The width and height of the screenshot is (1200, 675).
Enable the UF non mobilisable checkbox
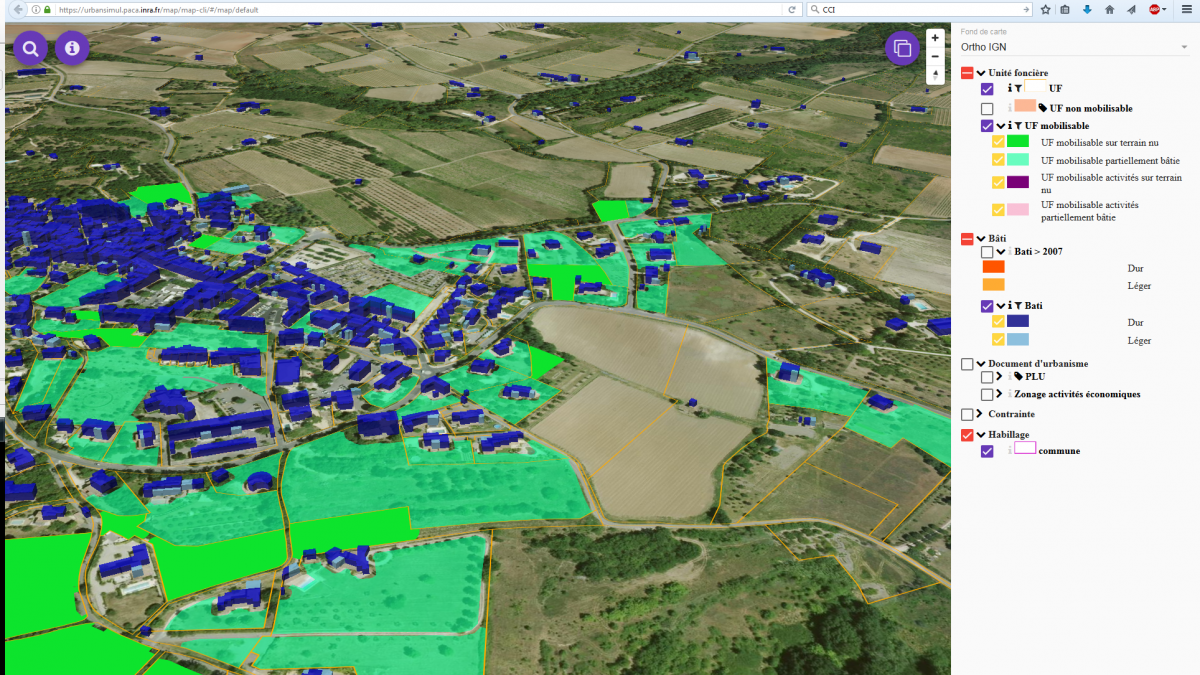coord(987,108)
